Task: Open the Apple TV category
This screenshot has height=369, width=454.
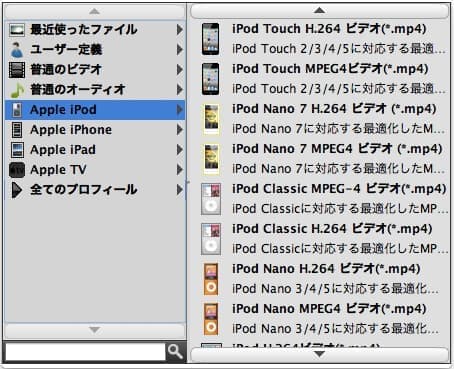Action: pos(95,170)
